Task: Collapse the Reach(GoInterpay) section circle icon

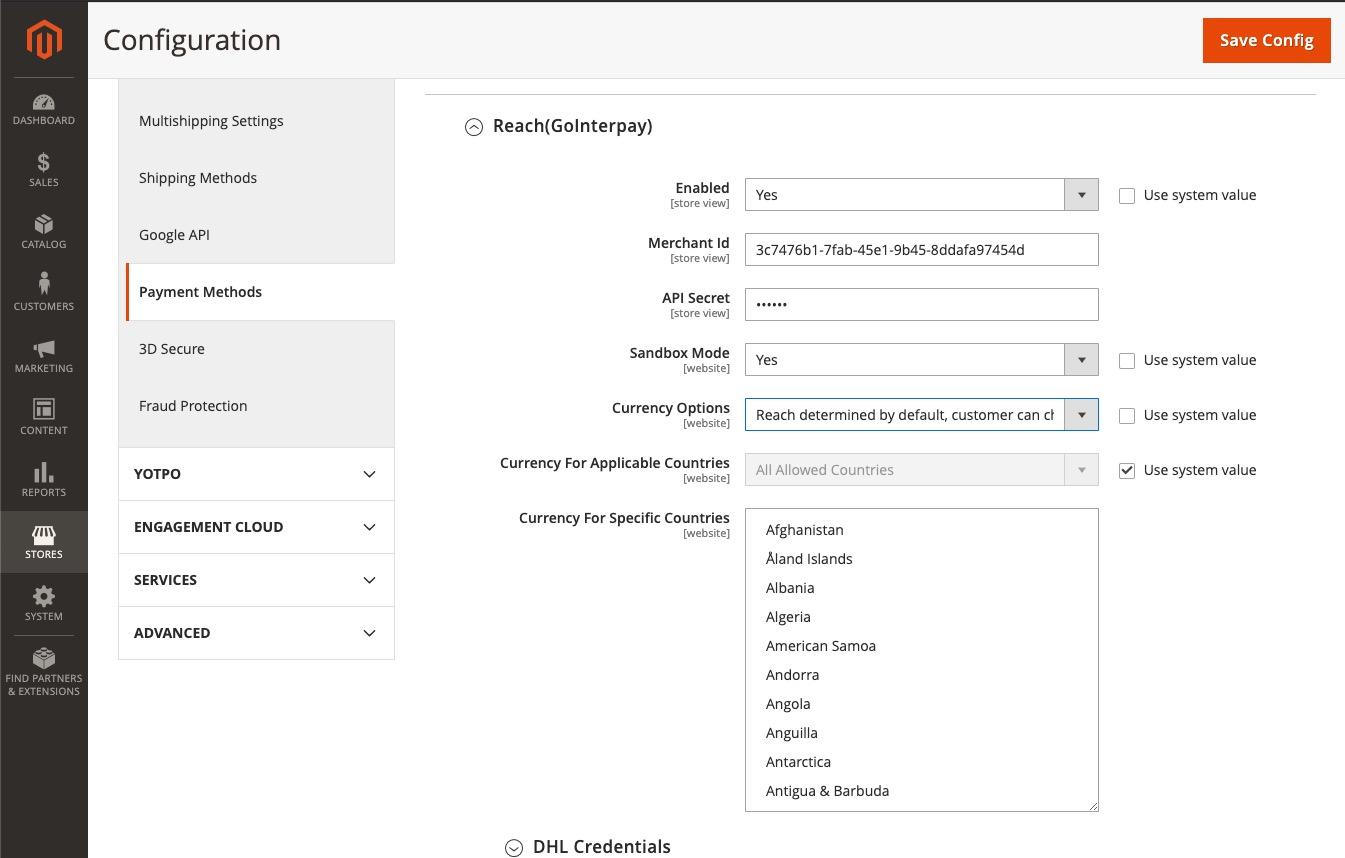Action: [x=474, y=127]
